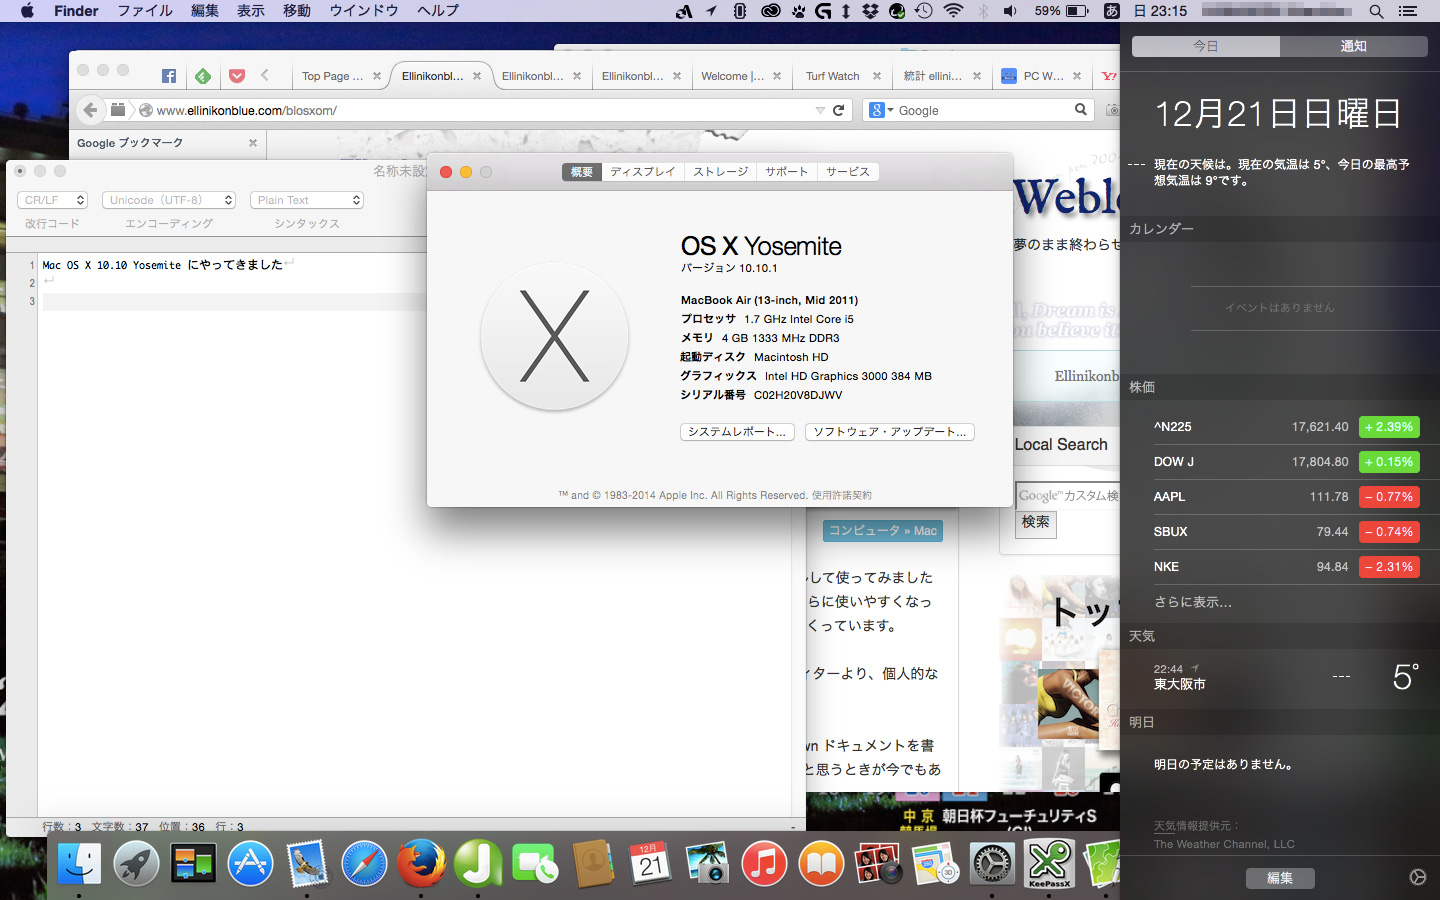Open Google search engine selector dropdown

click(x=881, y=110)
